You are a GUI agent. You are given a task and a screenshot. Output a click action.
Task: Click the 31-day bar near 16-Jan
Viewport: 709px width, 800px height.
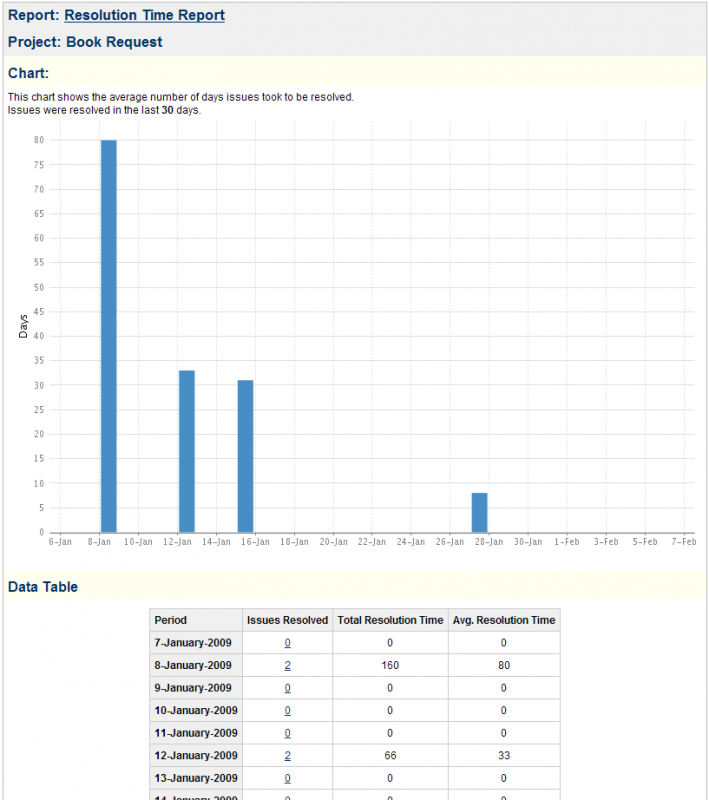click(x=246, y=455)
